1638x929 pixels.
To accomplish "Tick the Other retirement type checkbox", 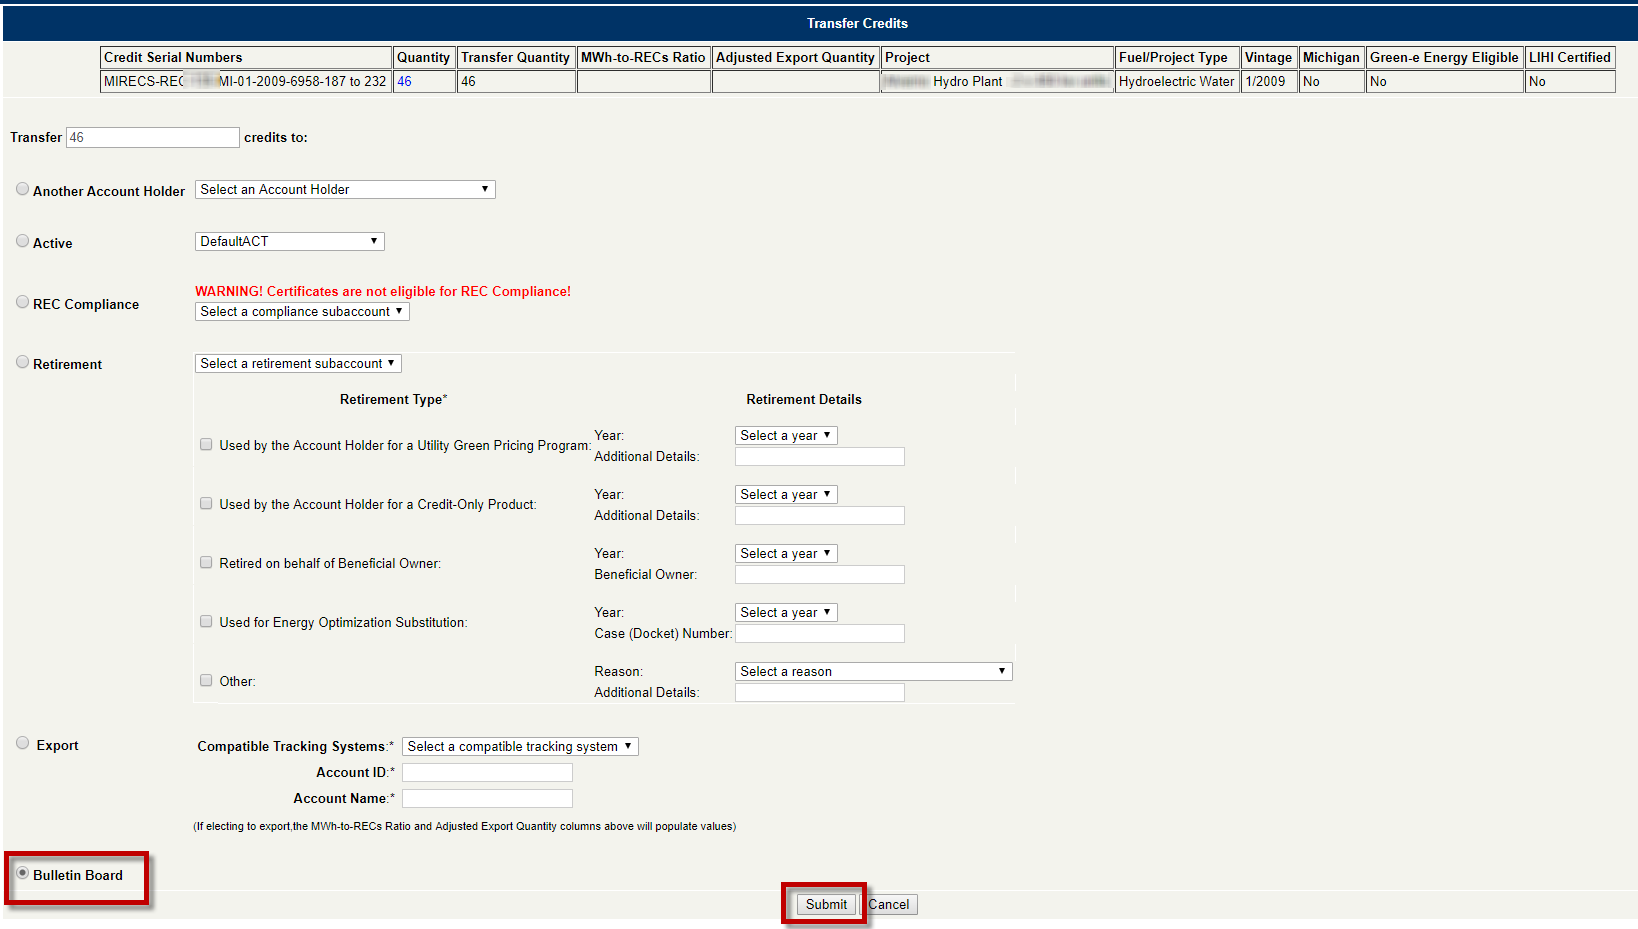I will pyautogui.click(x=206, y=681).
